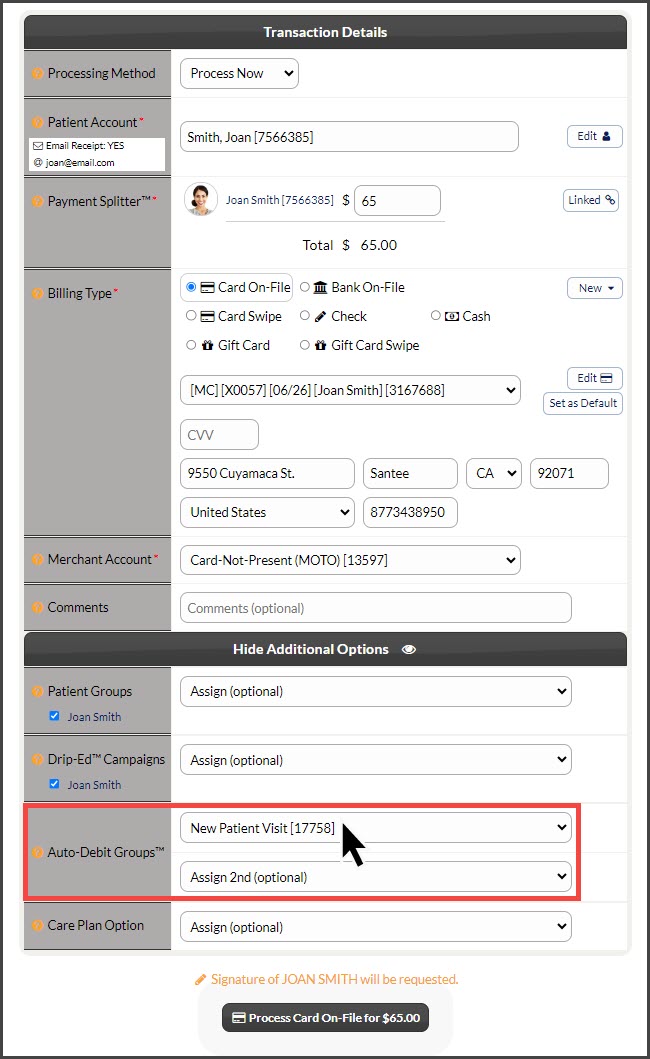Click the phone number field

pos(410,512)
